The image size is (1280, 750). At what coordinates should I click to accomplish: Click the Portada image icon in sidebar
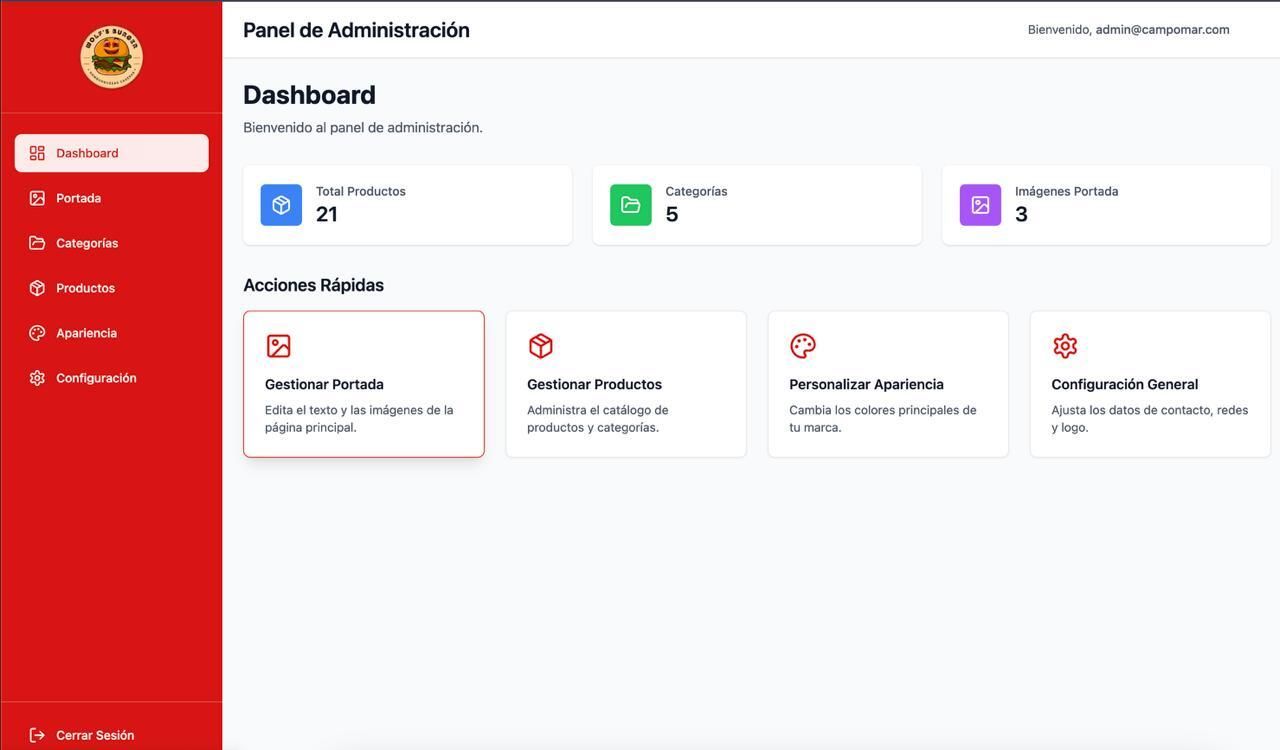37,198
